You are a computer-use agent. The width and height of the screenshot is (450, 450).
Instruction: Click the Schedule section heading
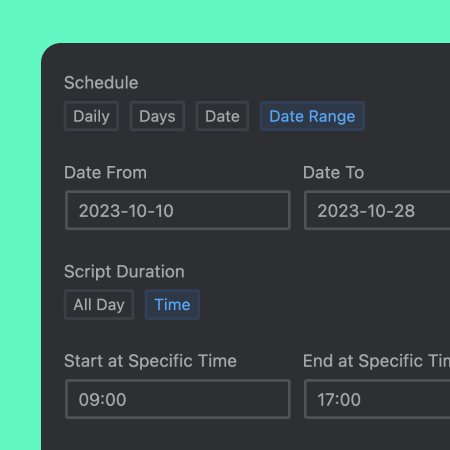(101, 83)
